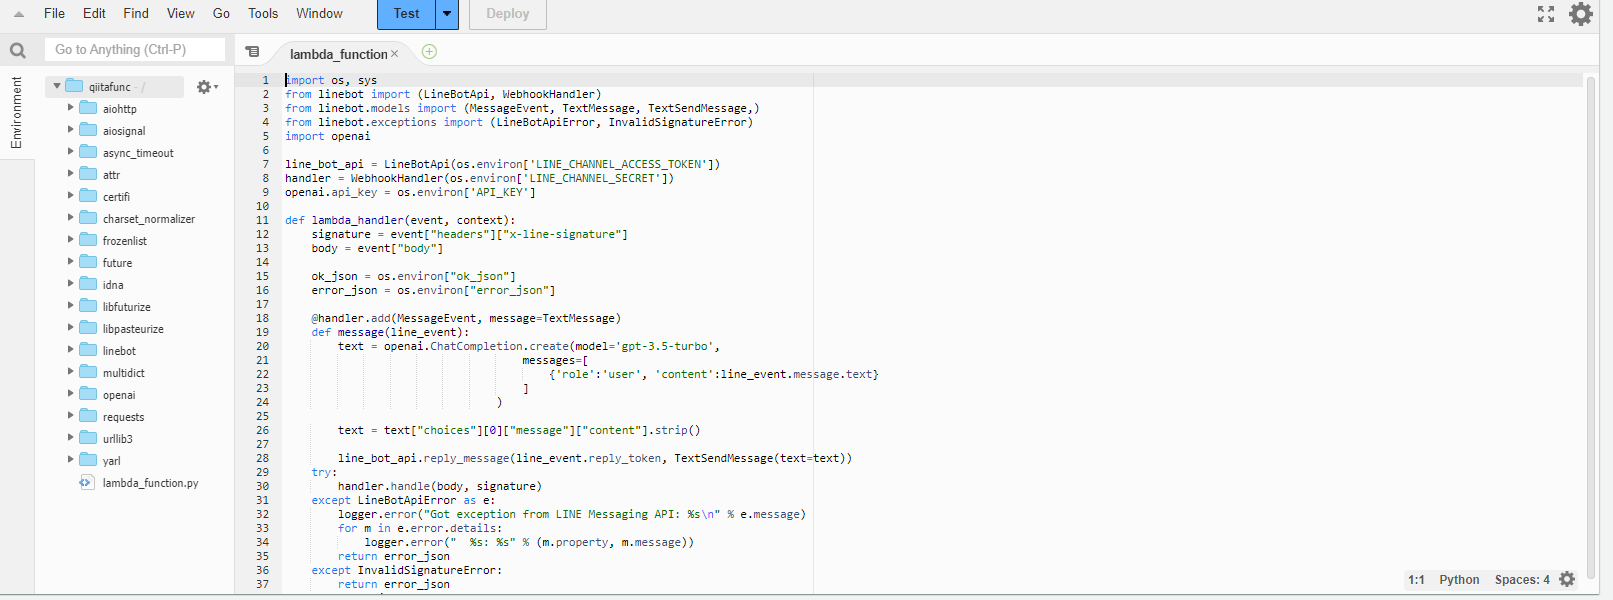The height and width of the screenshot is (600, 1613).
Task: Open the File menu
Action: point(55,14)
